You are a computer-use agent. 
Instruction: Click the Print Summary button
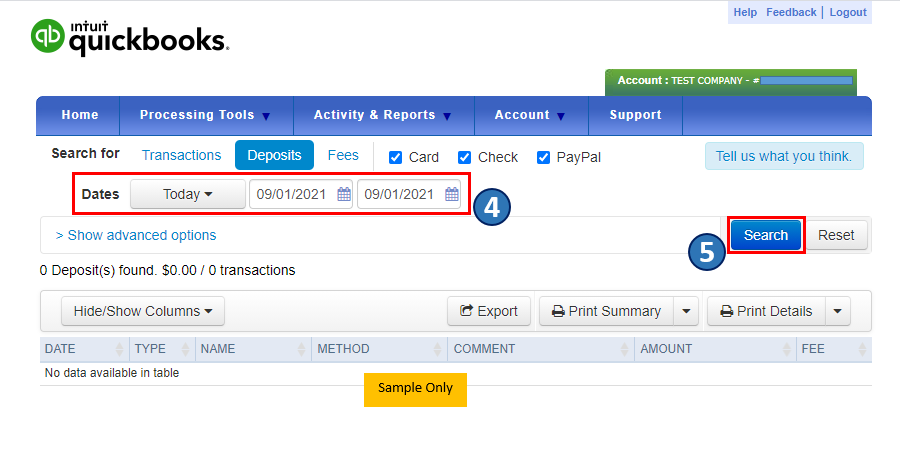point(606,311)
